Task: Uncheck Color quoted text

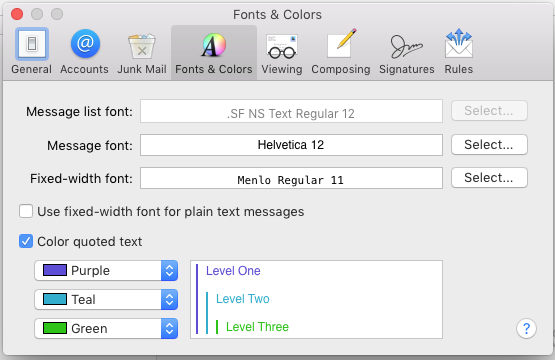Action: click(x=26, y=241)
